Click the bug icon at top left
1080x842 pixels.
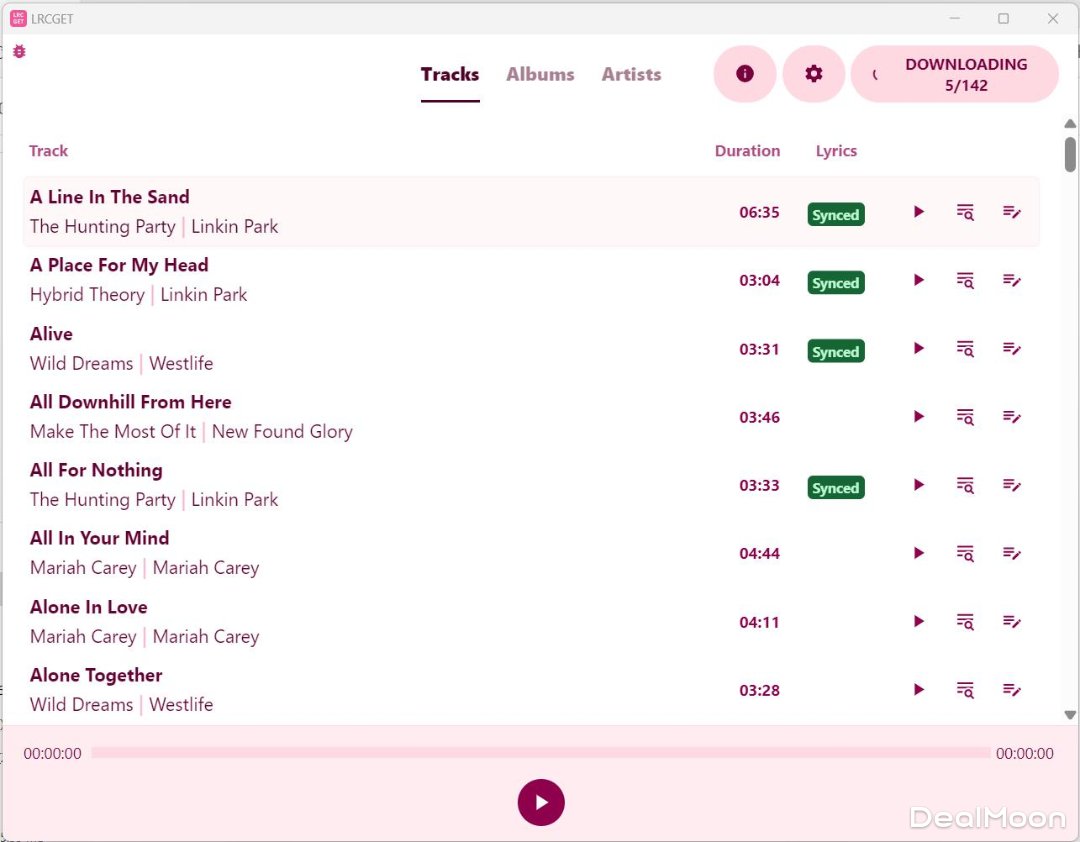pyautogui.click(x=19, y=51)
